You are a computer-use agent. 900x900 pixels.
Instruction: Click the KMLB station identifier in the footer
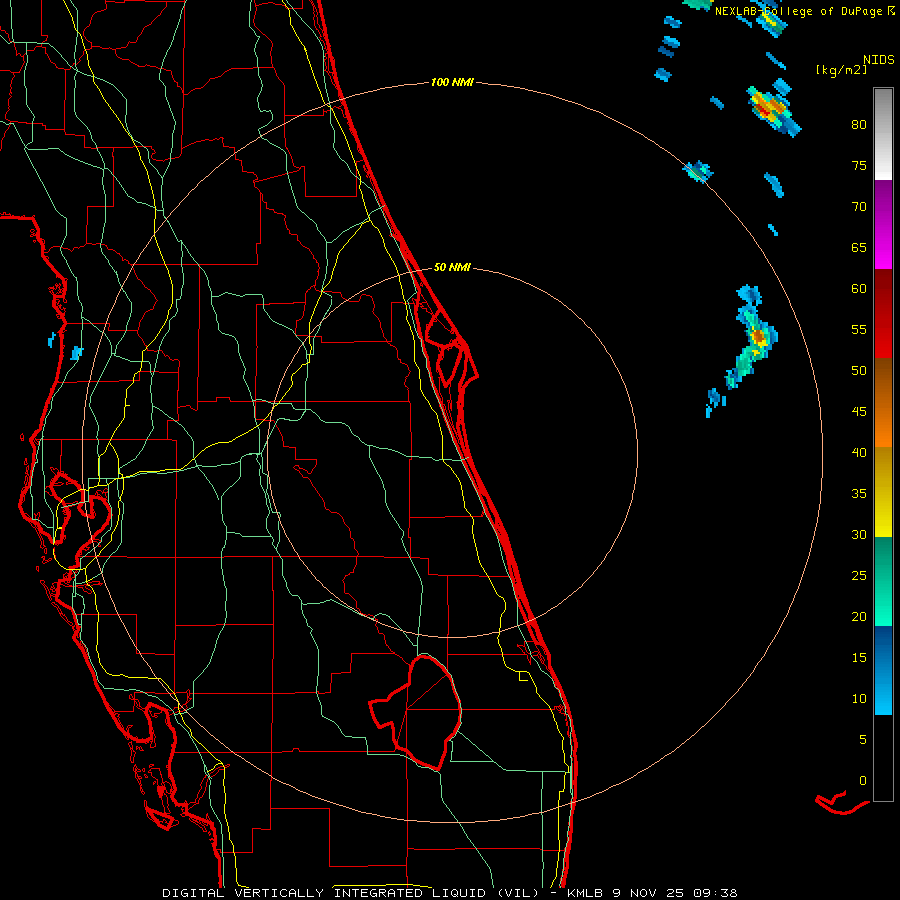point(584,893)
